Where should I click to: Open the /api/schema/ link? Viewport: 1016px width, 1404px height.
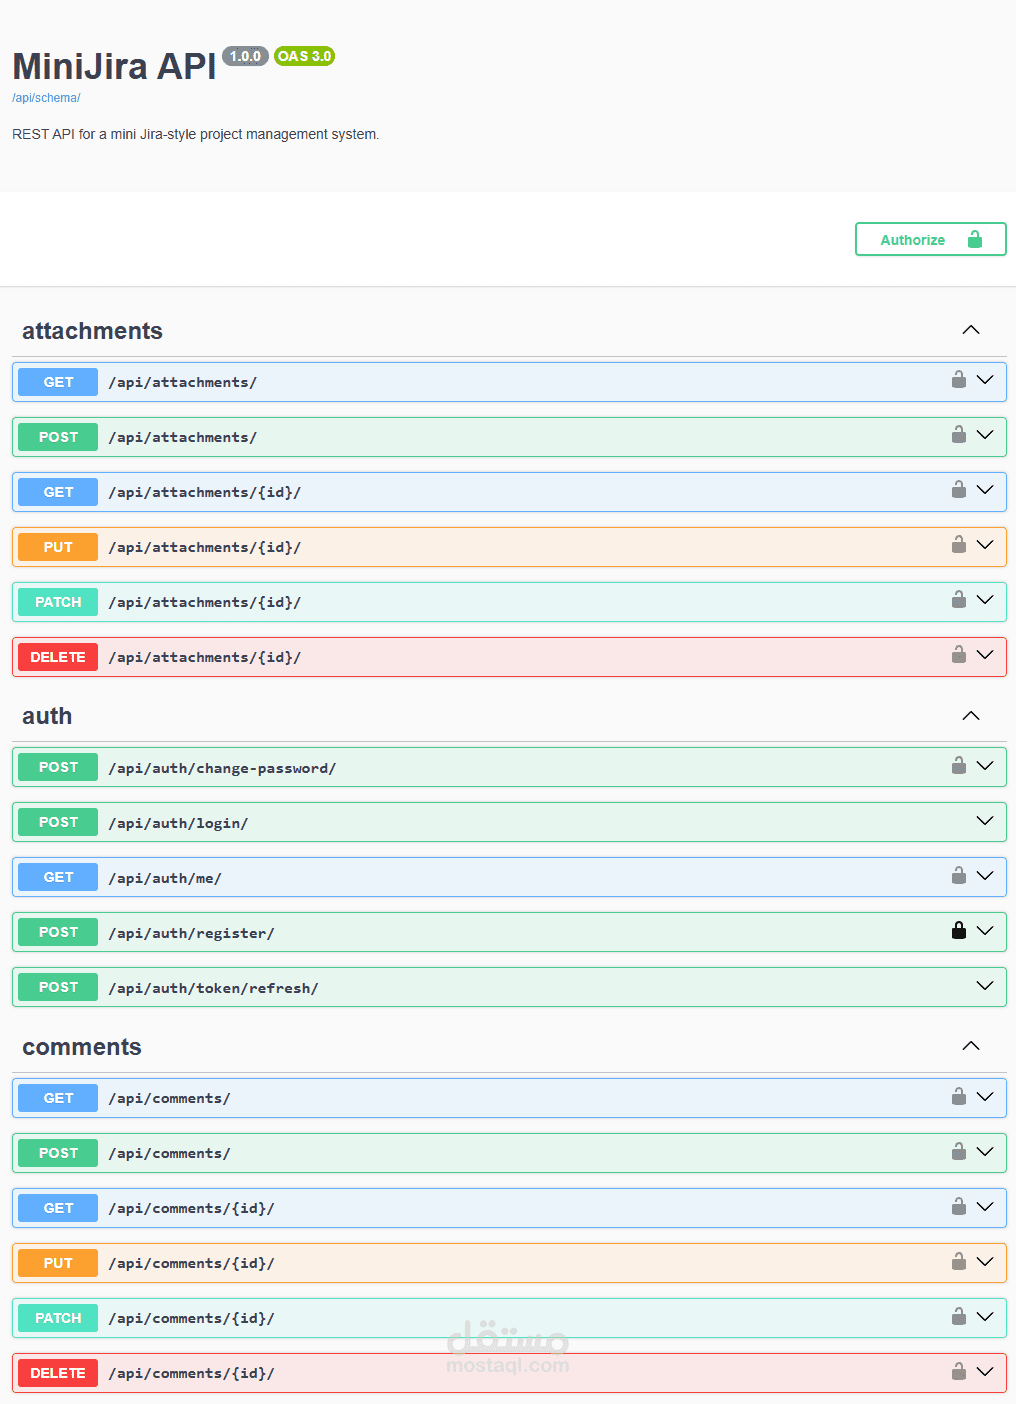point(46,98)
